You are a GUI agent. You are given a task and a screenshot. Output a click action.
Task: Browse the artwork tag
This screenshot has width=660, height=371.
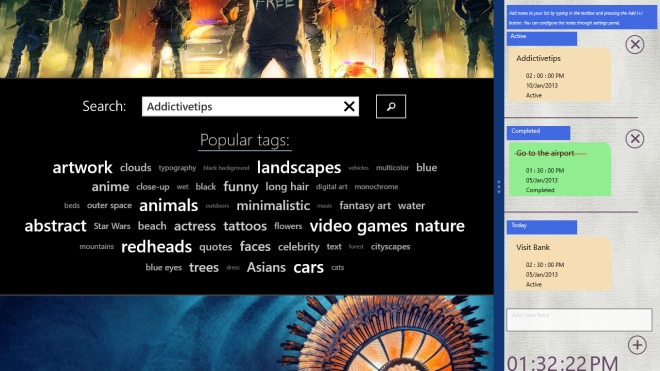[82, 168]
